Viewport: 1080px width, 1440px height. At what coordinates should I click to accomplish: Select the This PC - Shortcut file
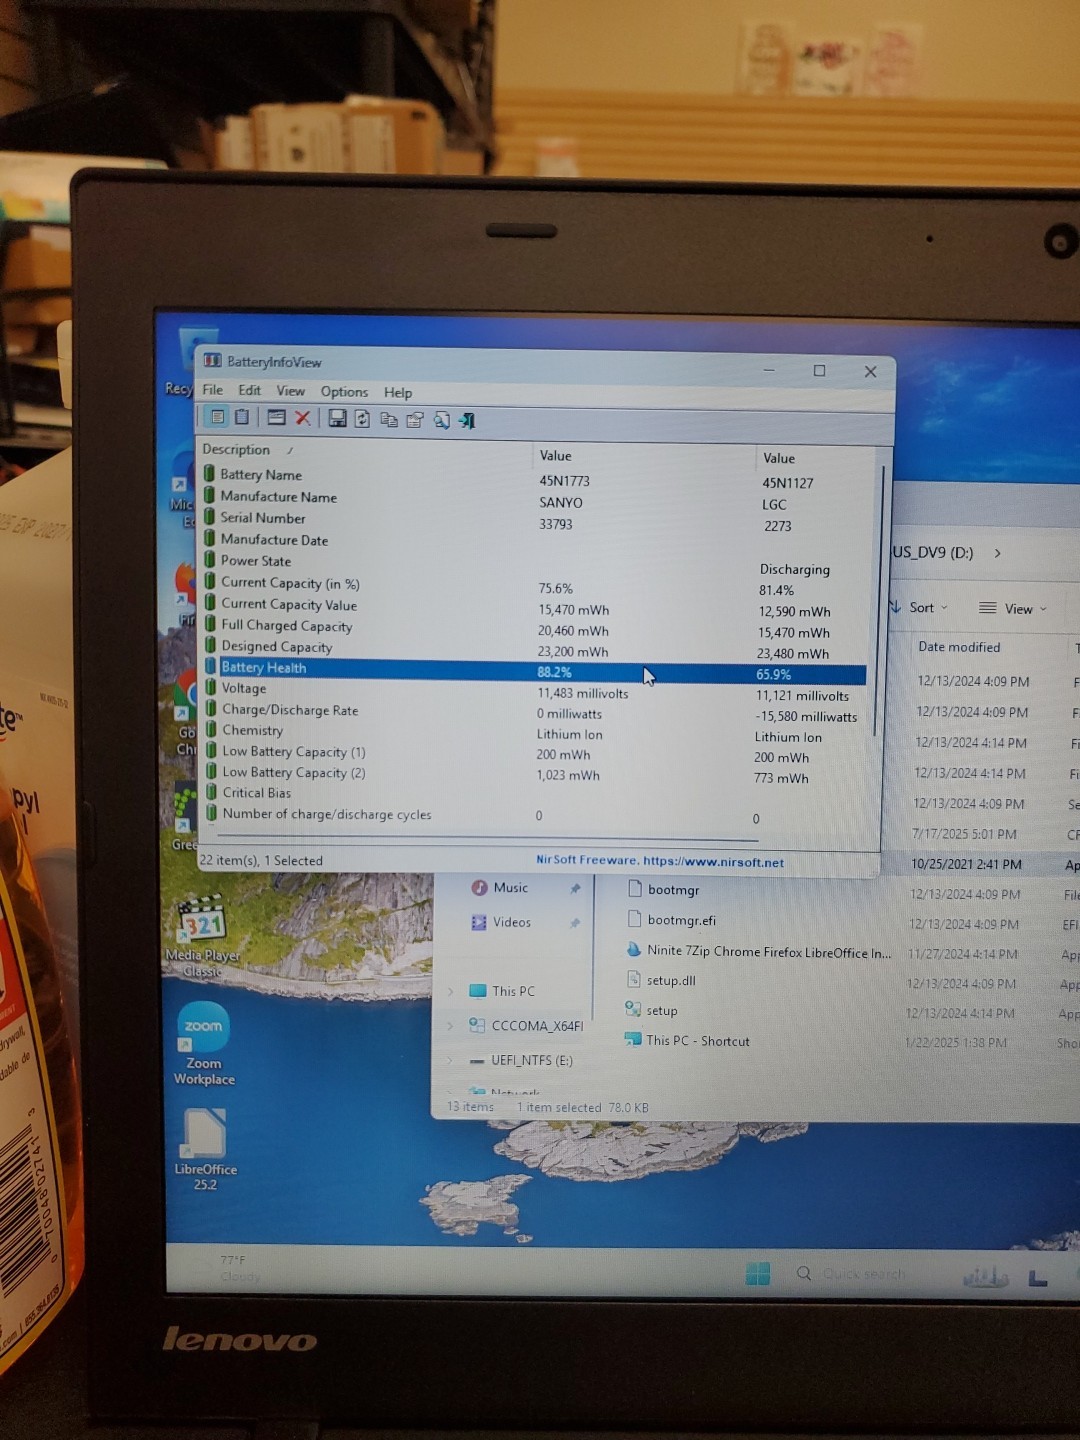686,1041
